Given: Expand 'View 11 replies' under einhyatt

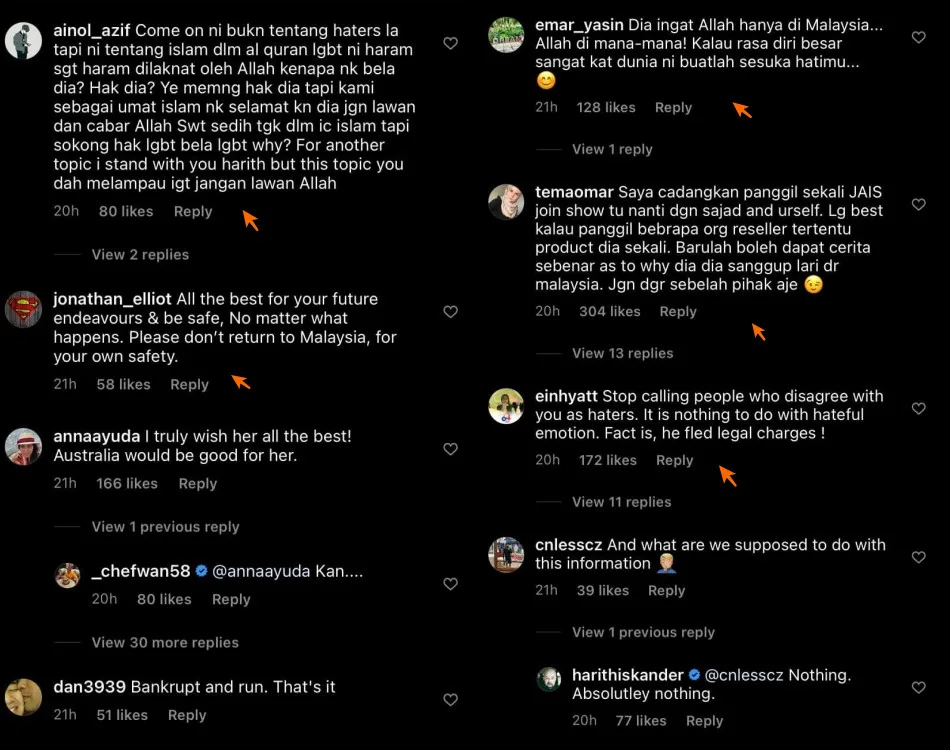Looking at the screenshot, I should coord(621,502).
